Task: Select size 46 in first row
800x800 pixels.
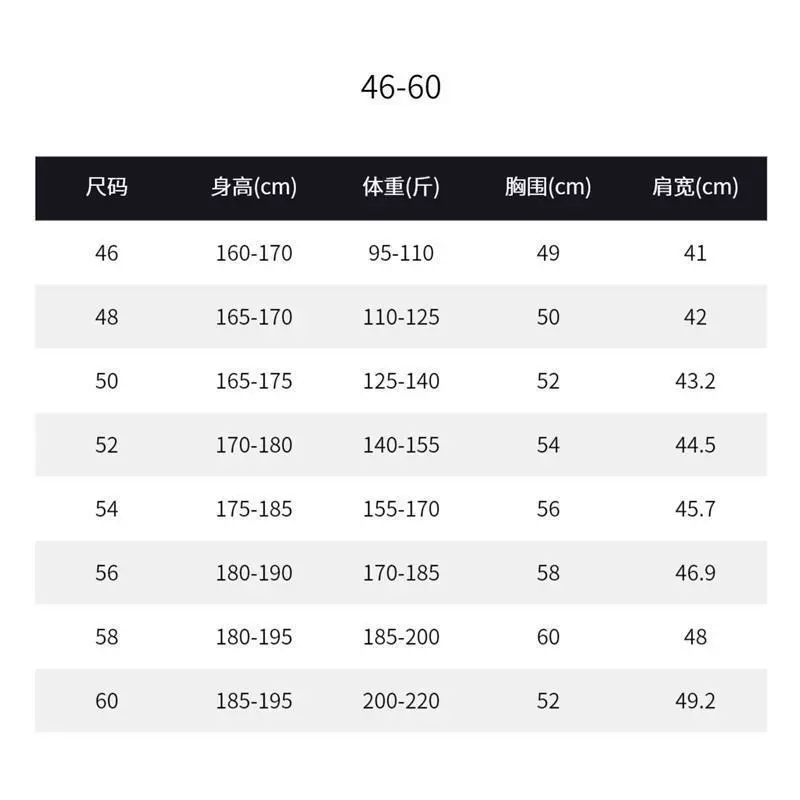Action: point(107,253)
